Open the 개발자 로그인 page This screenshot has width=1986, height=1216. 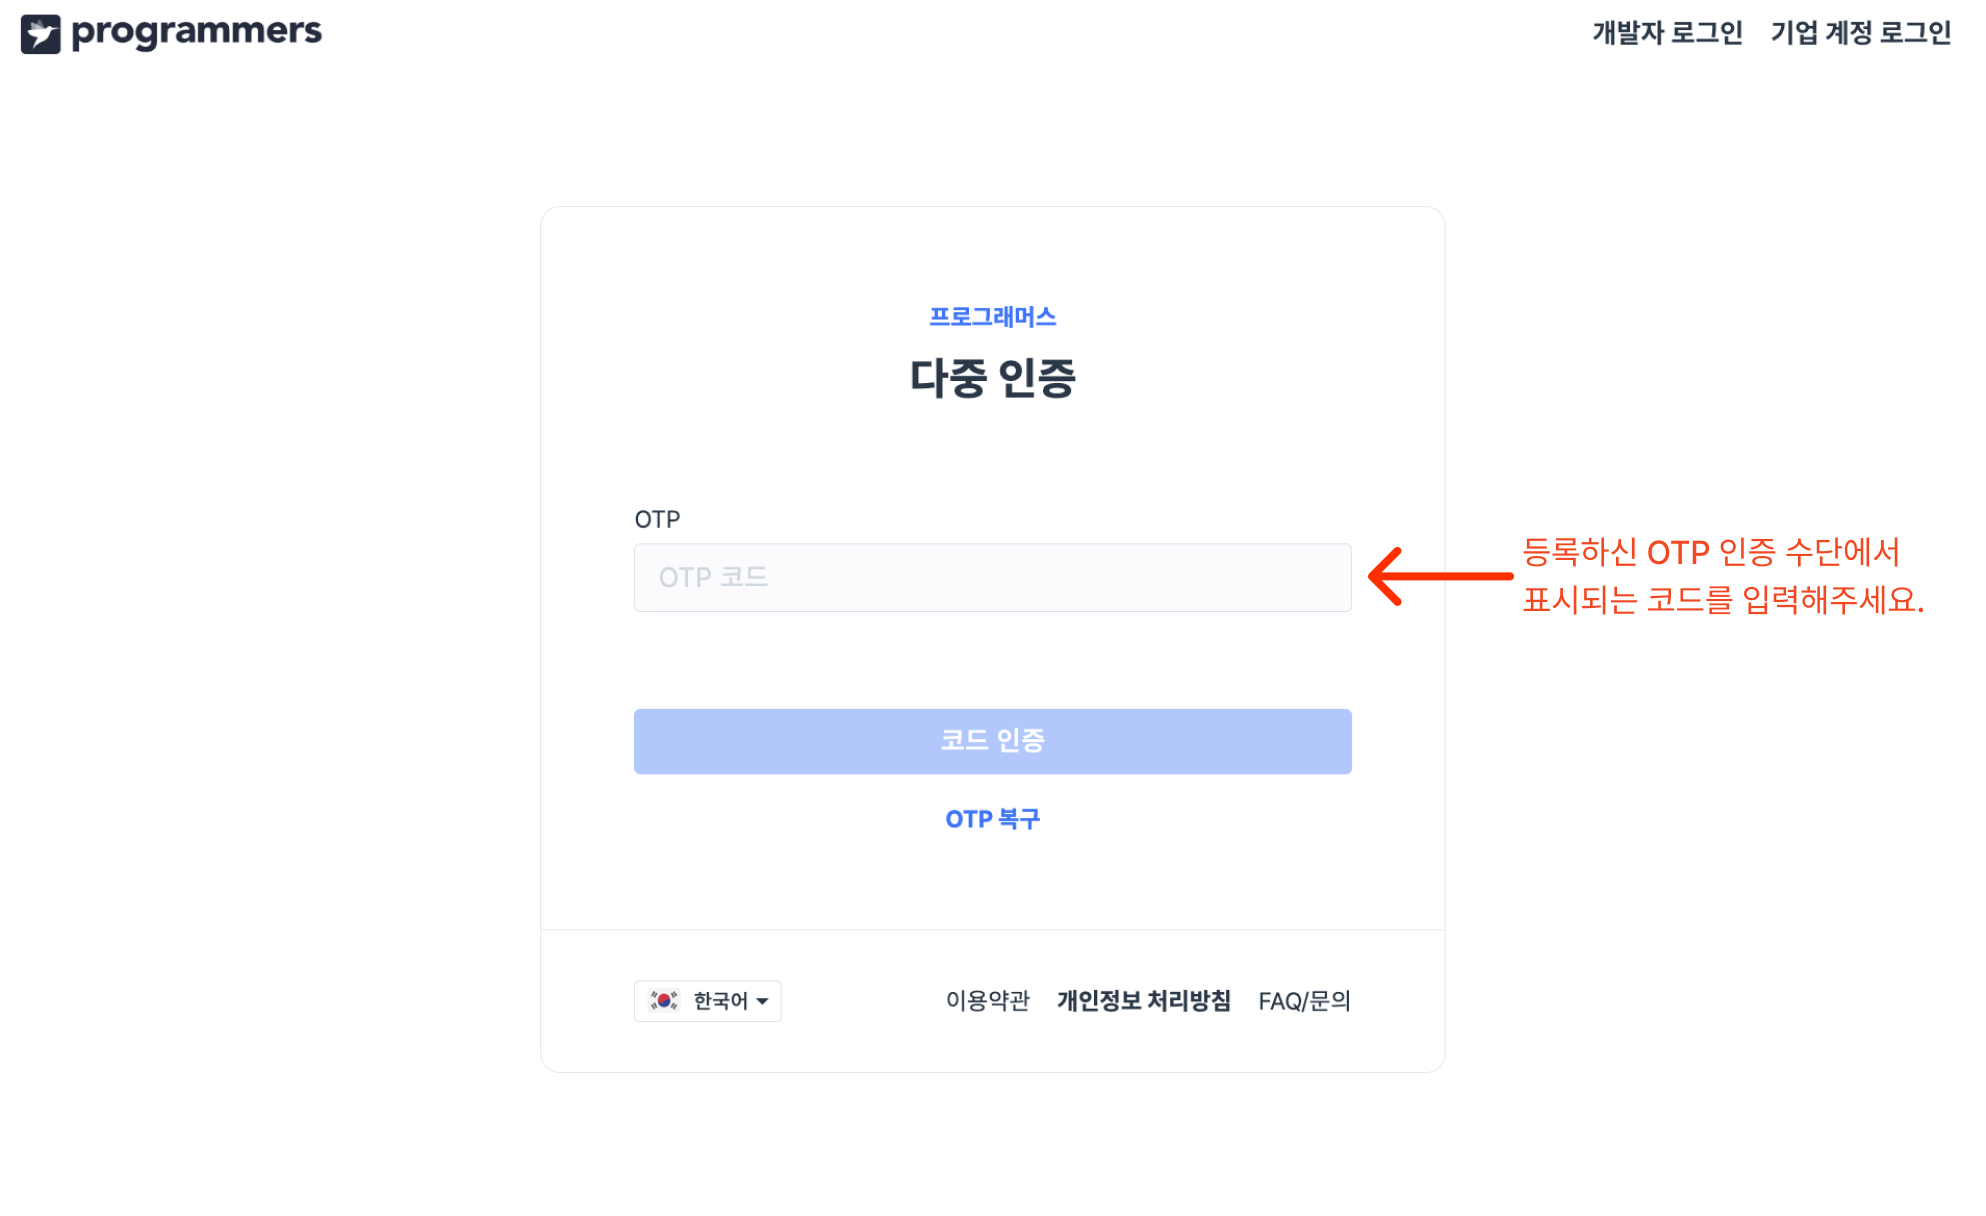[x=1667, y=33]
